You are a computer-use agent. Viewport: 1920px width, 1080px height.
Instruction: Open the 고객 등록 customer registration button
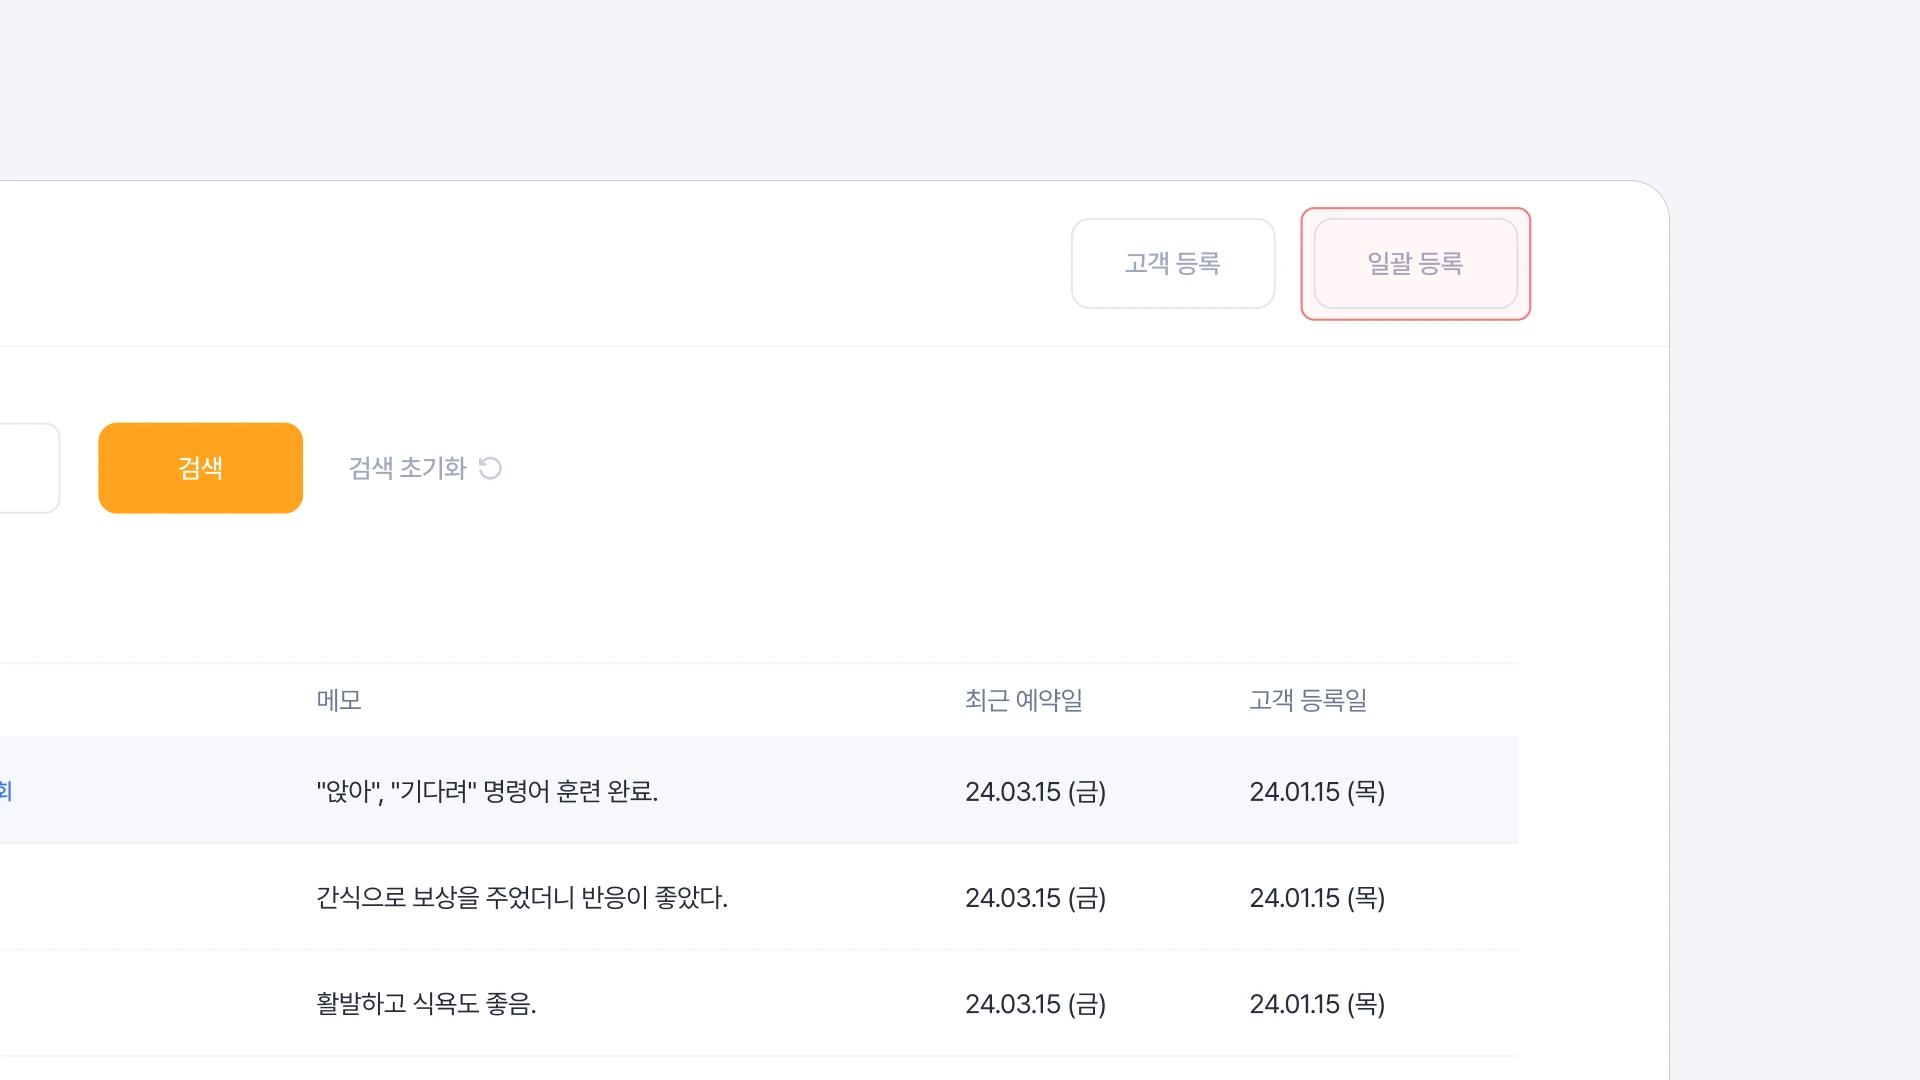(1172, 263)
